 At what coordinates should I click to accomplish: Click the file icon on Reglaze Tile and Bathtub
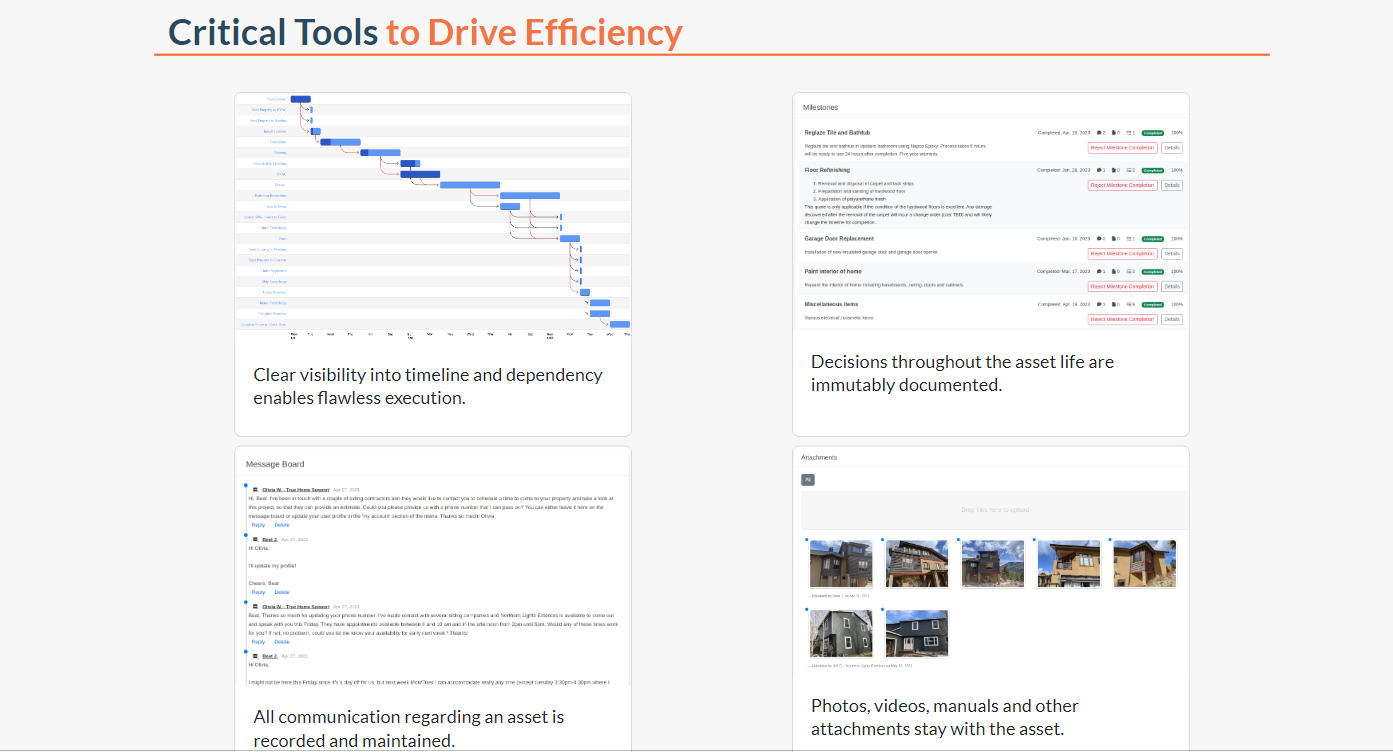click(x=1114, y=132)
